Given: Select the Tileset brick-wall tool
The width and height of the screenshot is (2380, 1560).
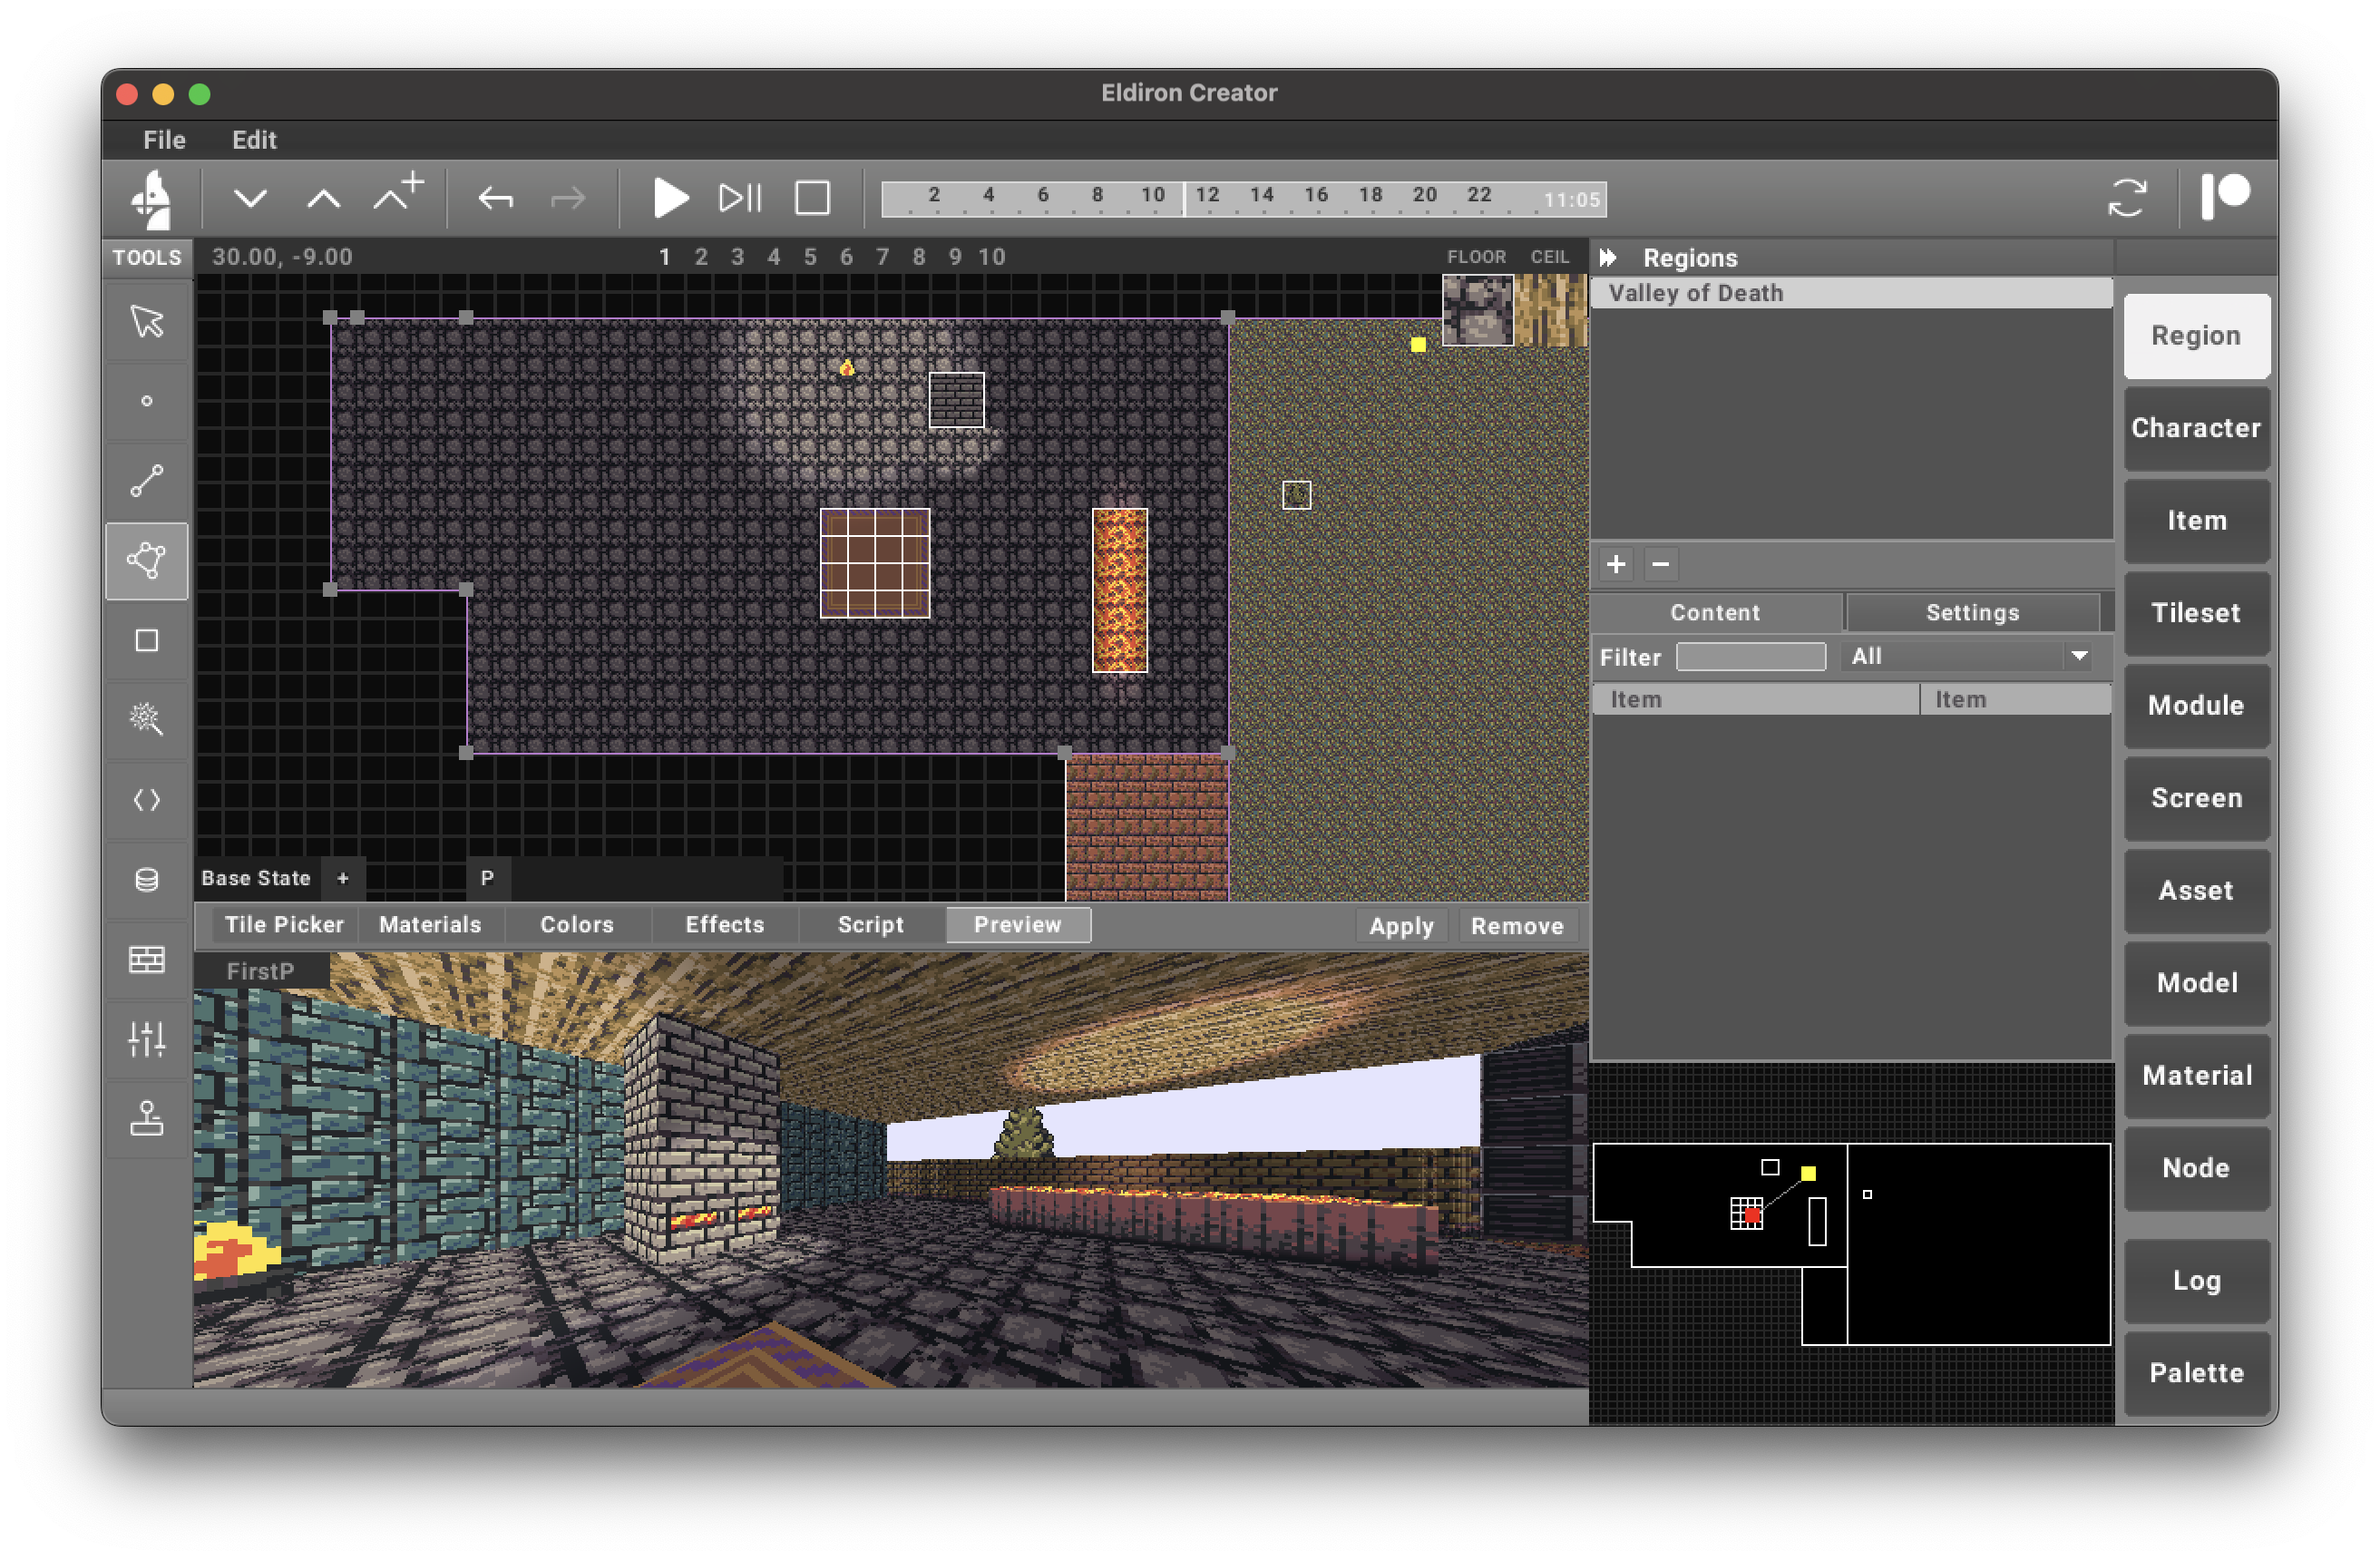Looking at the screenshot, I should pos(147,960).
